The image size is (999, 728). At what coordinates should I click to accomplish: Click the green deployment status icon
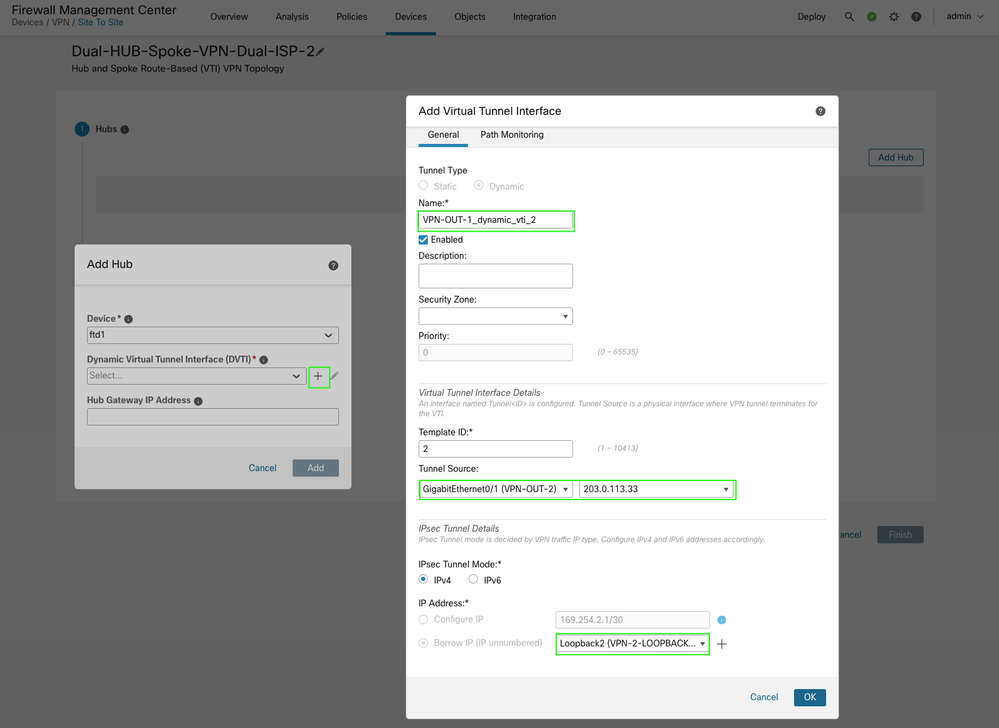point(872,17)
